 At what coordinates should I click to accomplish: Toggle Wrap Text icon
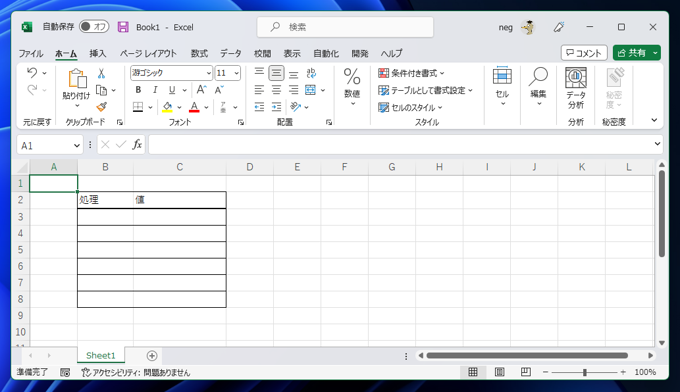311,73
